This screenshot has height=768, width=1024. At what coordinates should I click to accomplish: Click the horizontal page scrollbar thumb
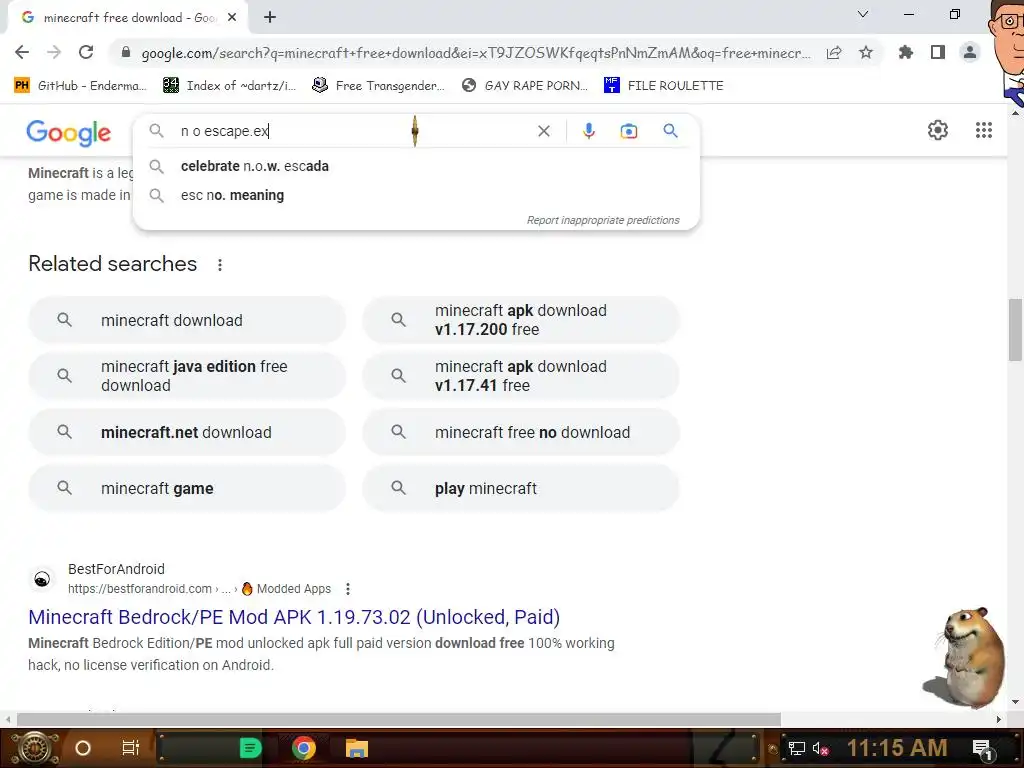click(399, 719)
